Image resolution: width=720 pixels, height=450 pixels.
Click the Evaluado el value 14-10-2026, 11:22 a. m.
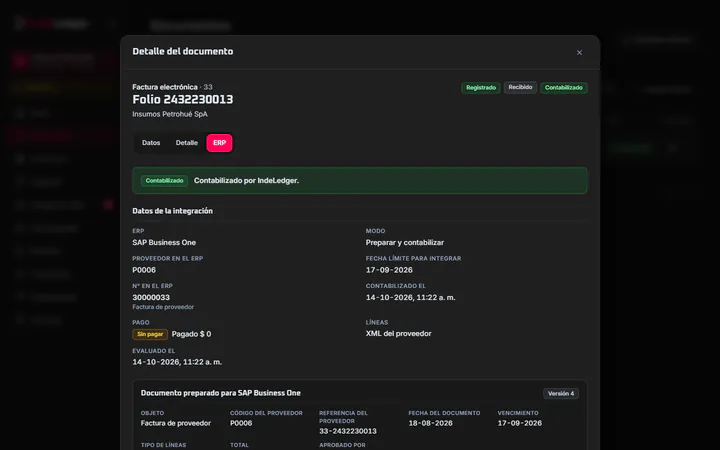tap(177, 362)
